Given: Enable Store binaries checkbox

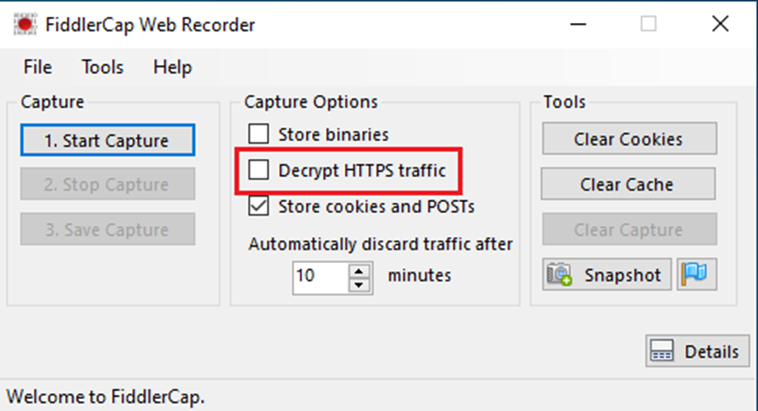Looking at the screenshot, I should (x=259, y=133).
